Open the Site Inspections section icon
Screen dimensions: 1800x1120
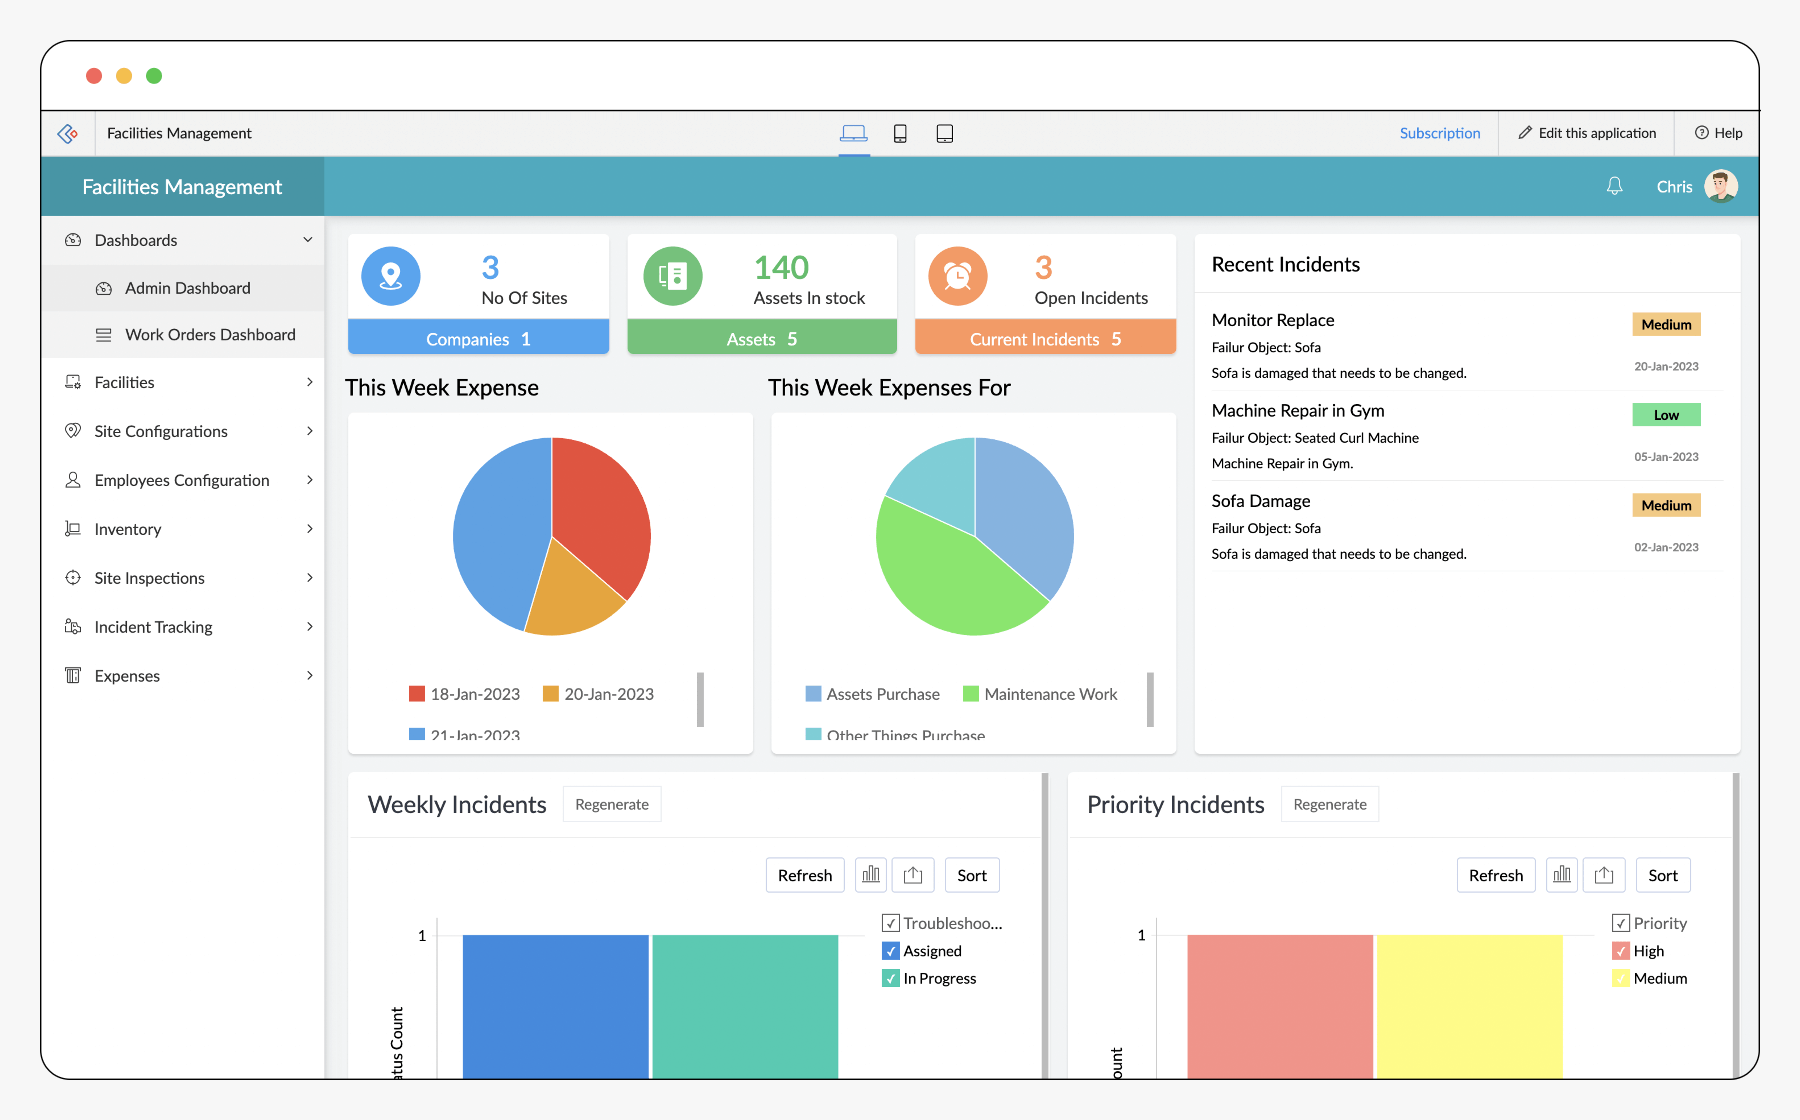point(71,578)
